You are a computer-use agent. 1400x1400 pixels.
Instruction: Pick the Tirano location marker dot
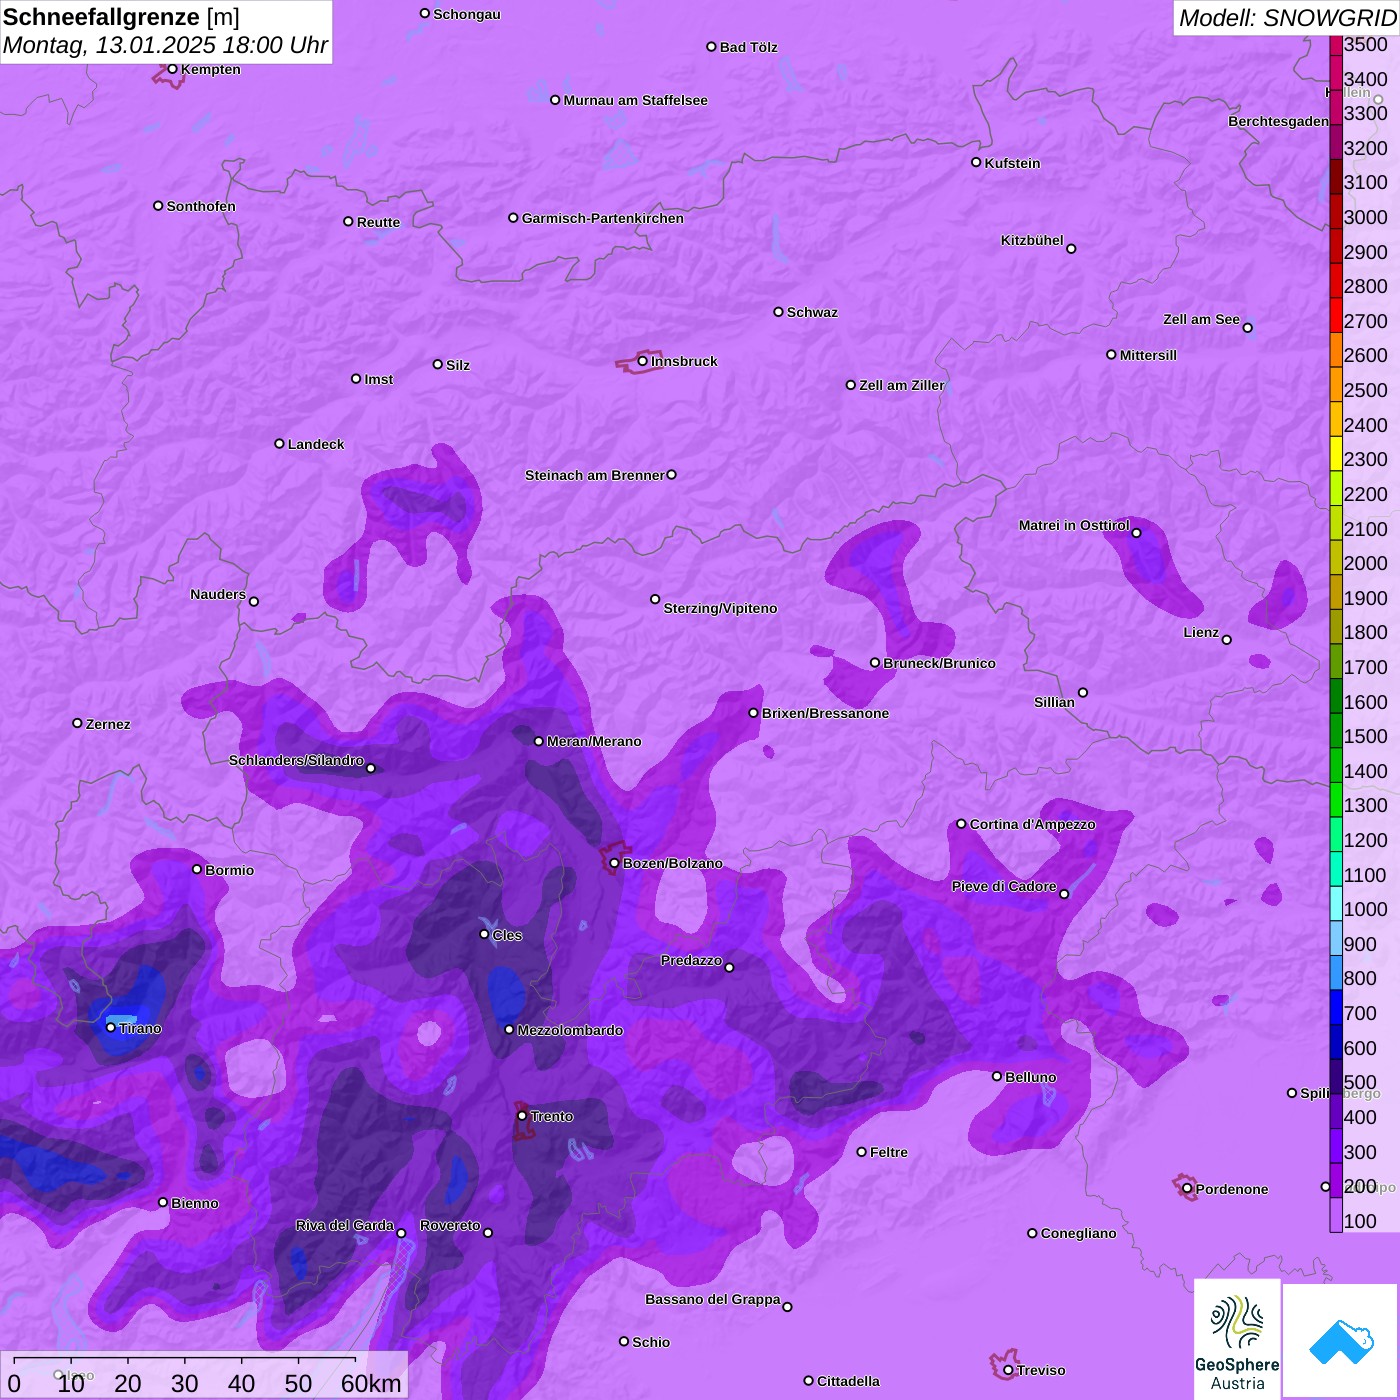pos(111,1028)
